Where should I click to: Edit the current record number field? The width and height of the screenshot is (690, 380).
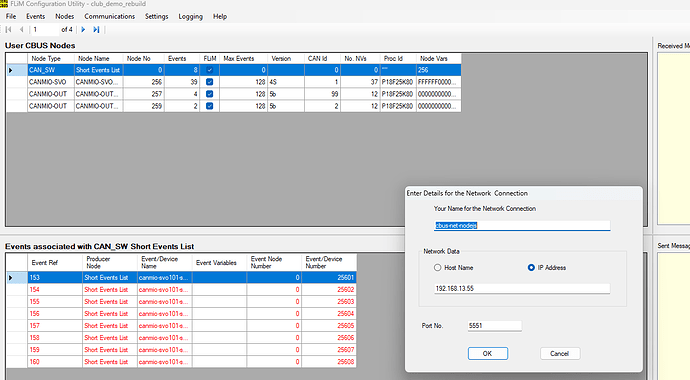click(x=44, y=29)
